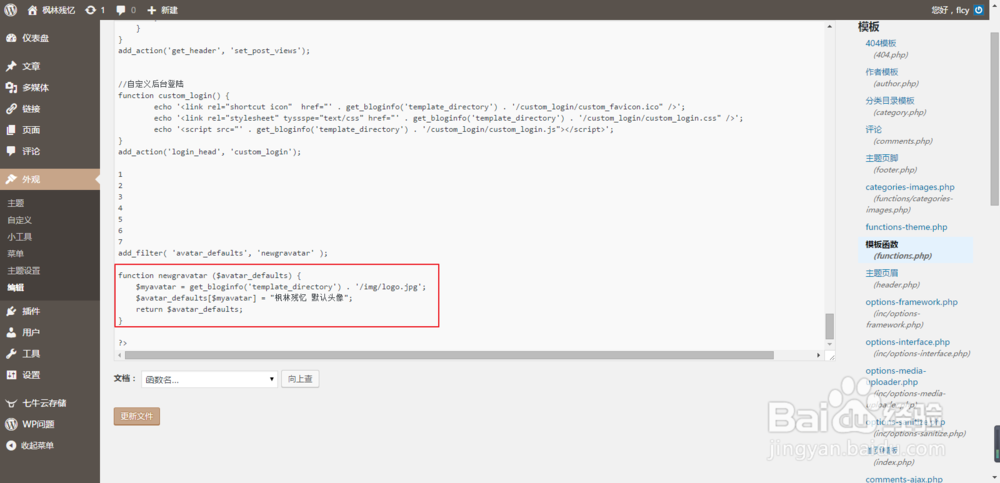Click the code editor horizontal scrollbar

click(x=448, y=355)
